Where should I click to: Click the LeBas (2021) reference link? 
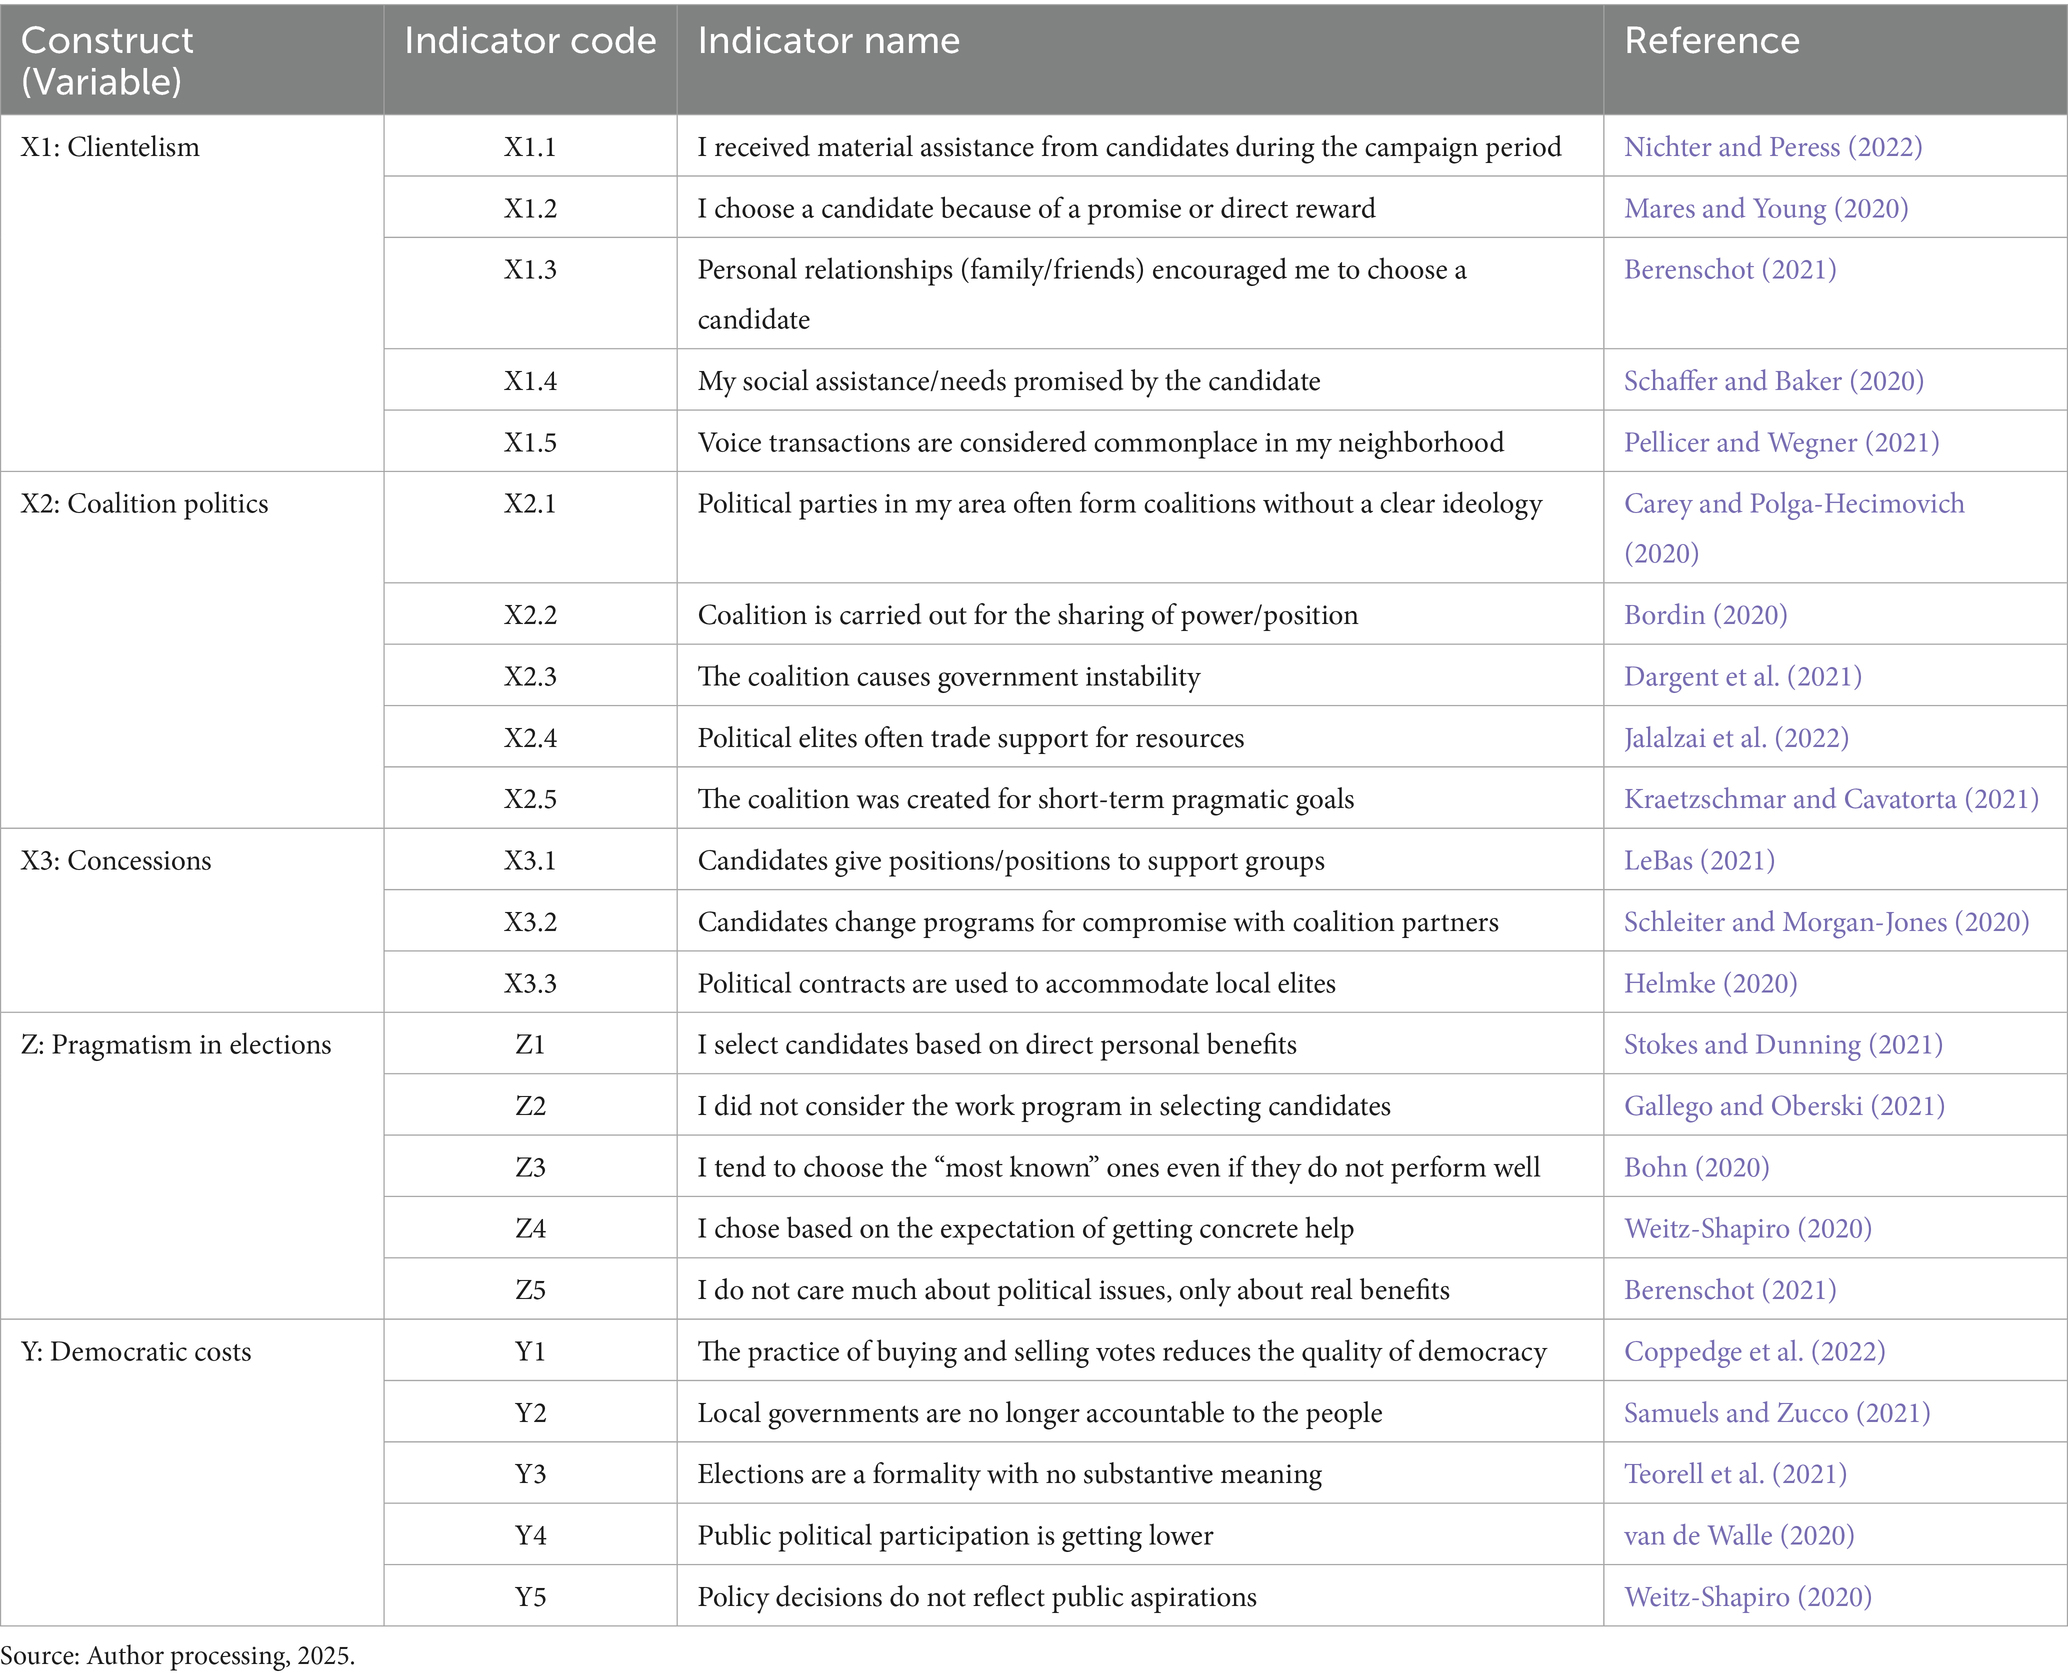pos(1699,861)
